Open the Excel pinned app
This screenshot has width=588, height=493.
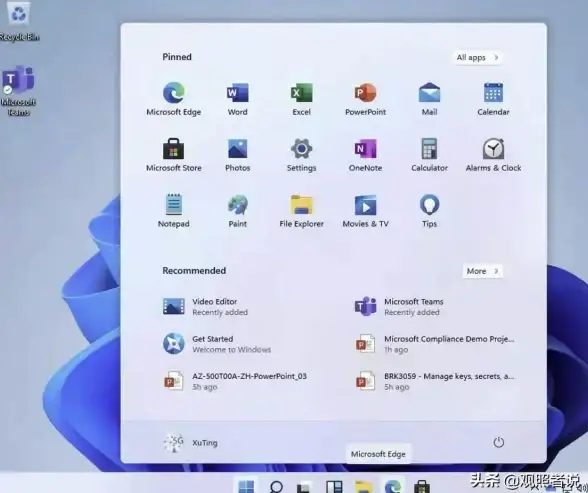[x=302, y=99]
